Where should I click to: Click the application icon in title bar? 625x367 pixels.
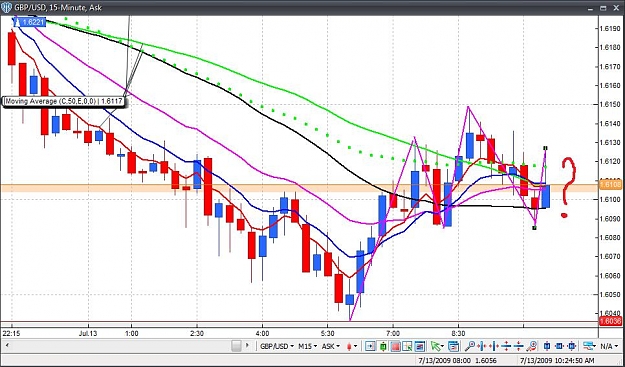7,7
